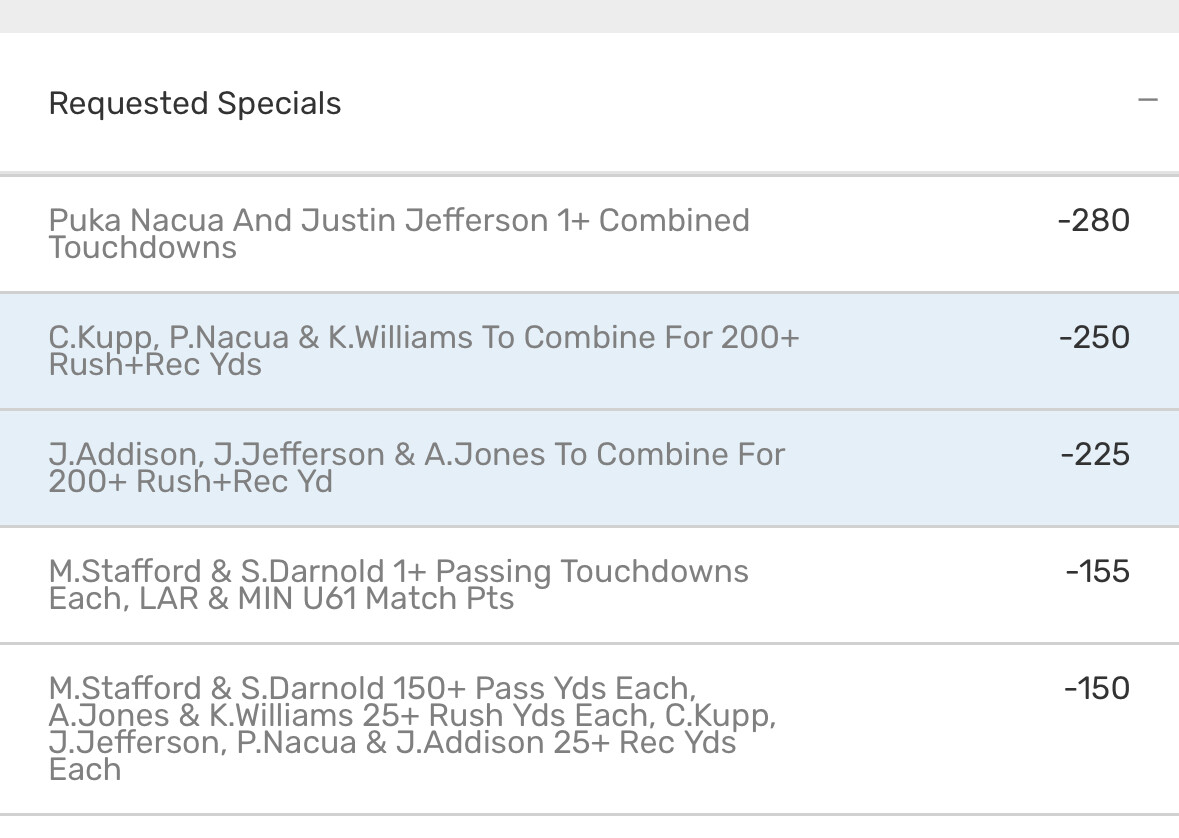Screen dimensions: 1179x838
Task: Click the "200+ Rush+Rec Yd" line under J.Addison special
Action: [x=190, y=482]
